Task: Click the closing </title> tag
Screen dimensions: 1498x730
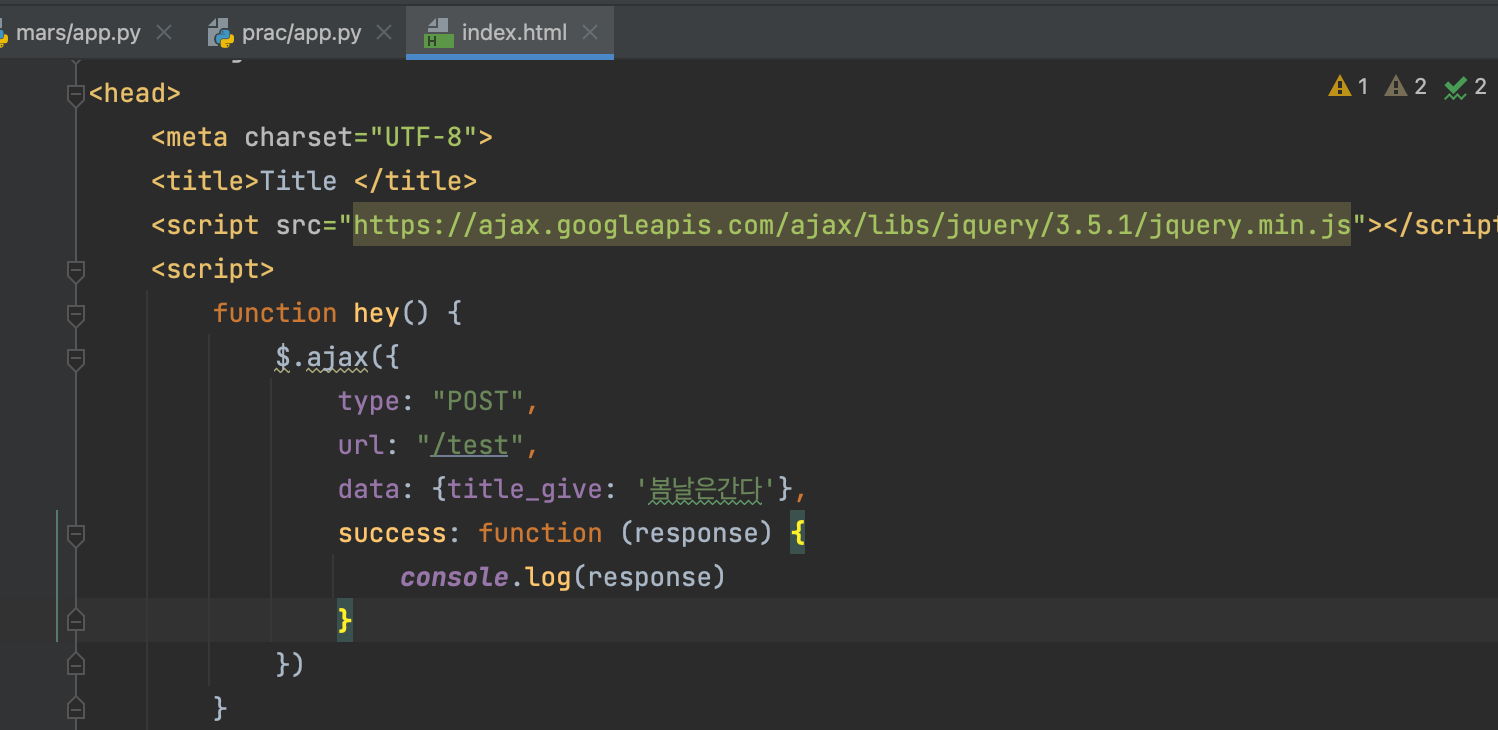Action: point(415,181)
